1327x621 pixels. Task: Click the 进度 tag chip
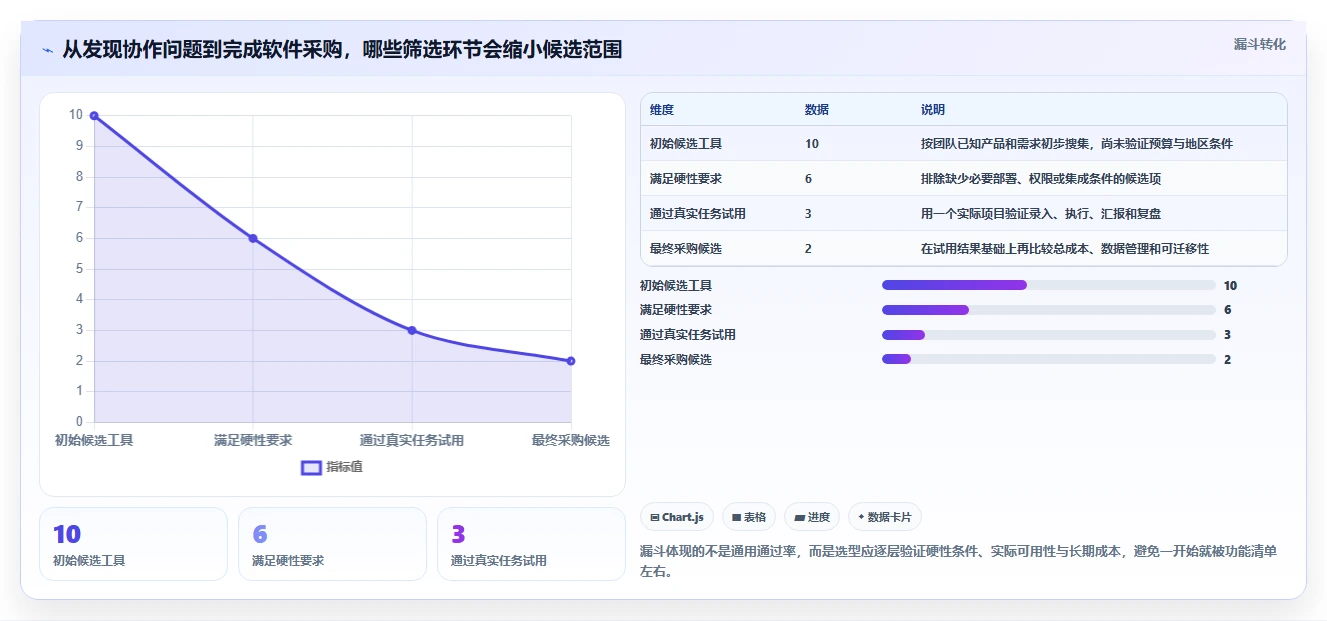812,517
